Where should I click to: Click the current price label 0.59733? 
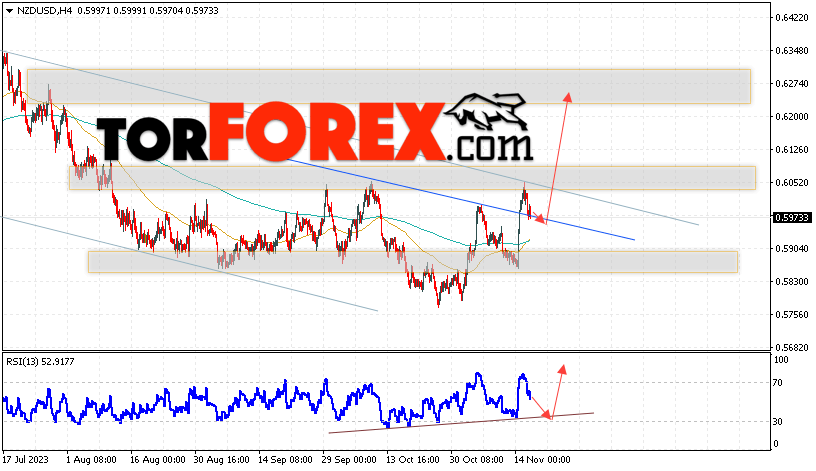point(792,218)
